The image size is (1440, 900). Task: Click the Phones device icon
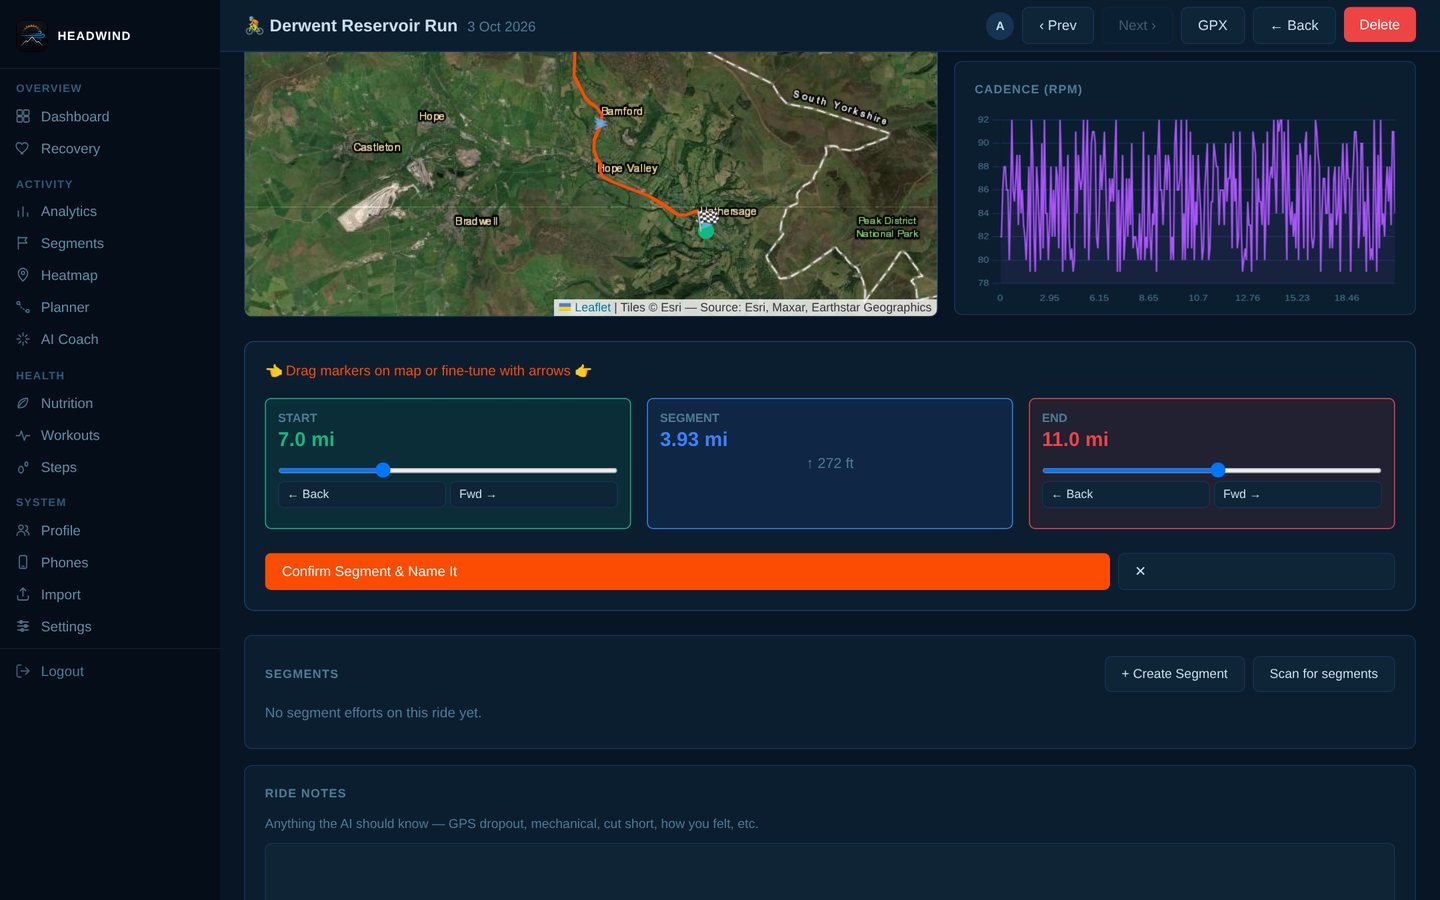[23, 562]
